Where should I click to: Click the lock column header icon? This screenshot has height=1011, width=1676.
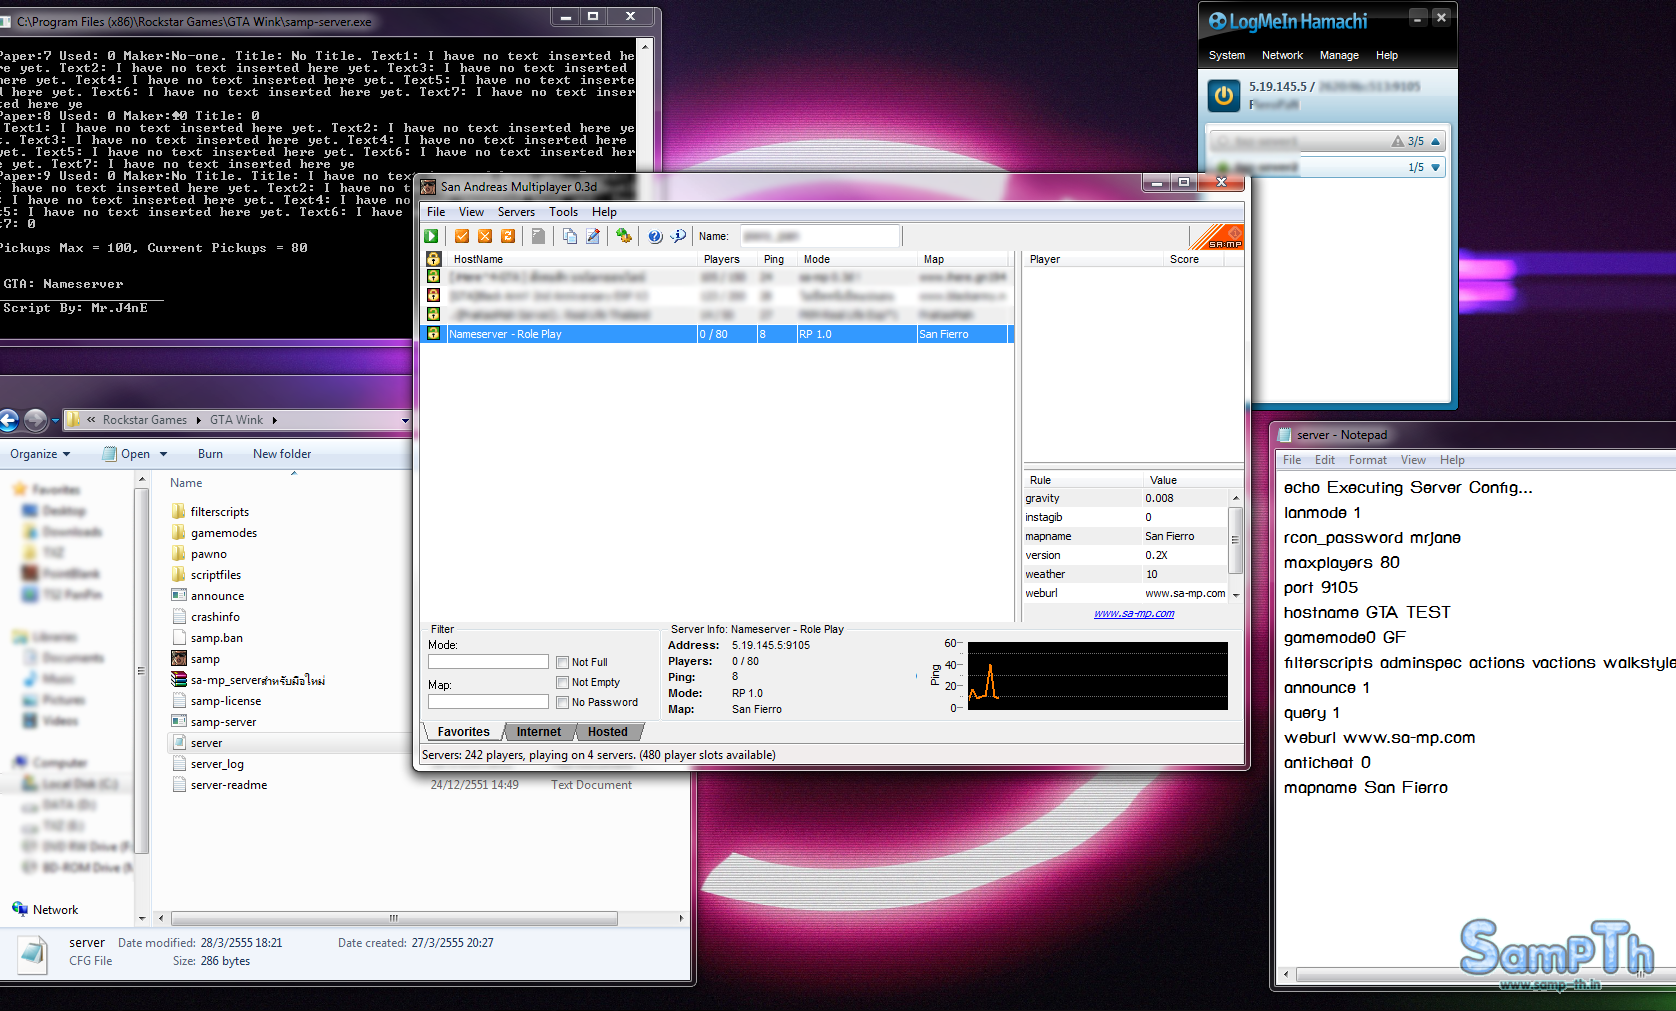[x=433, y=259]
